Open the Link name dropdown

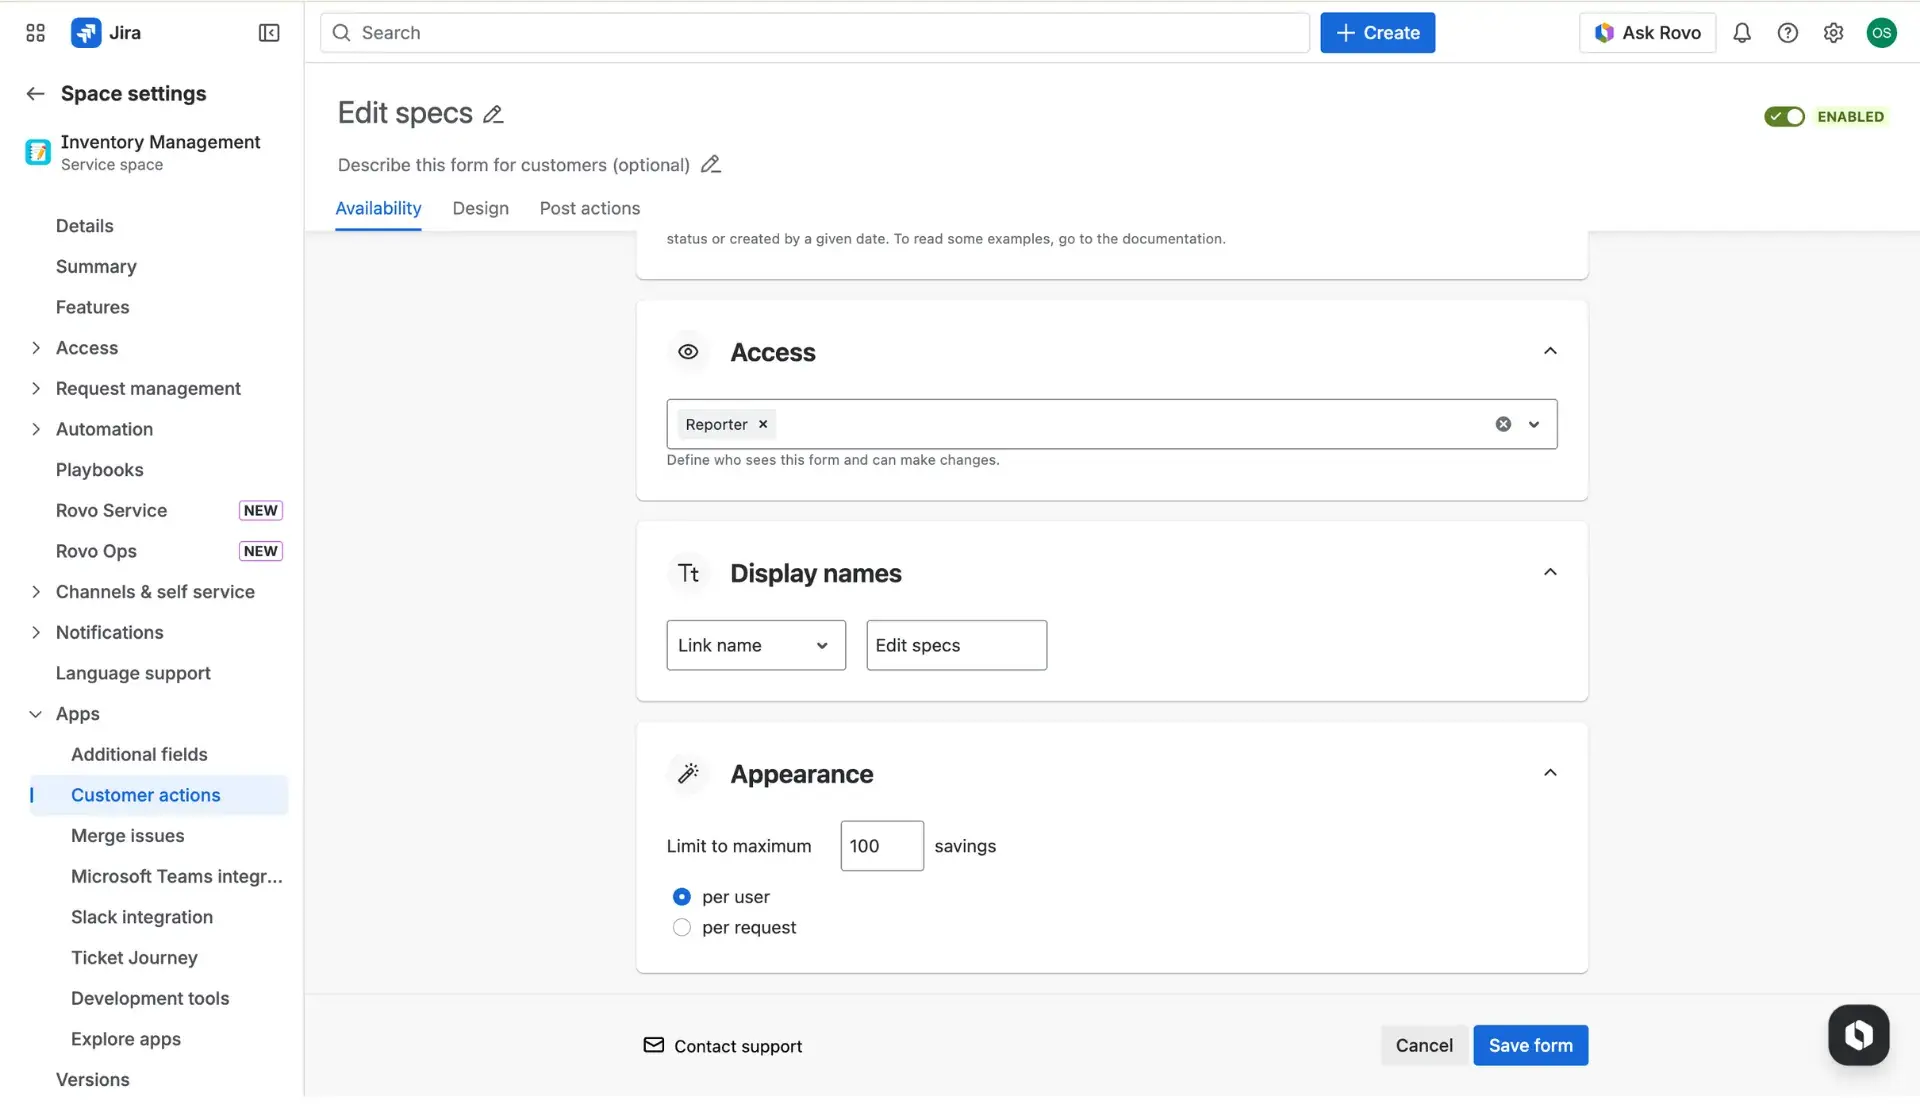coord(755,645)
